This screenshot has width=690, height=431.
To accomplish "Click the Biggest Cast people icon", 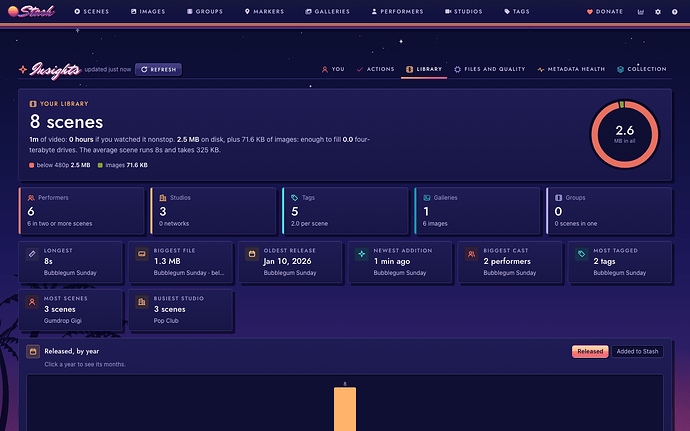I will 471,254.
